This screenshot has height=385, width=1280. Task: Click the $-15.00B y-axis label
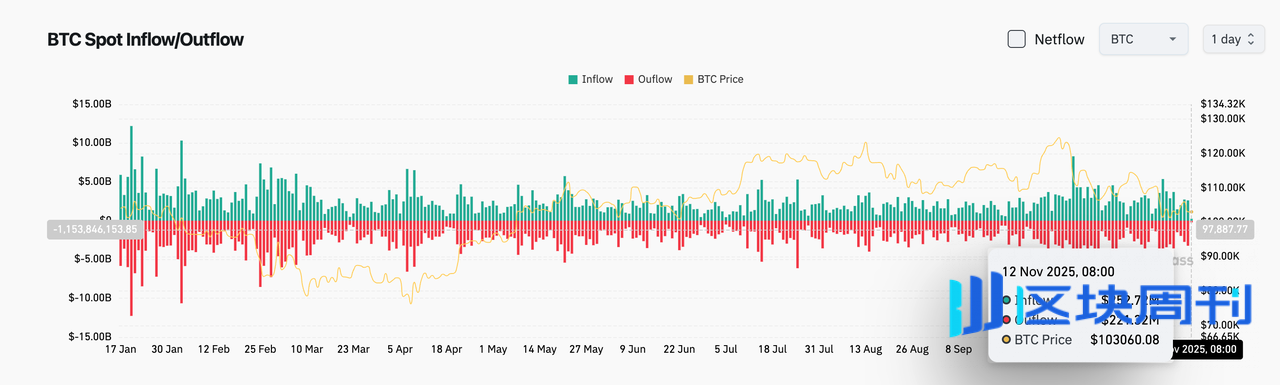pyautogui.click(x=90, y=336)
